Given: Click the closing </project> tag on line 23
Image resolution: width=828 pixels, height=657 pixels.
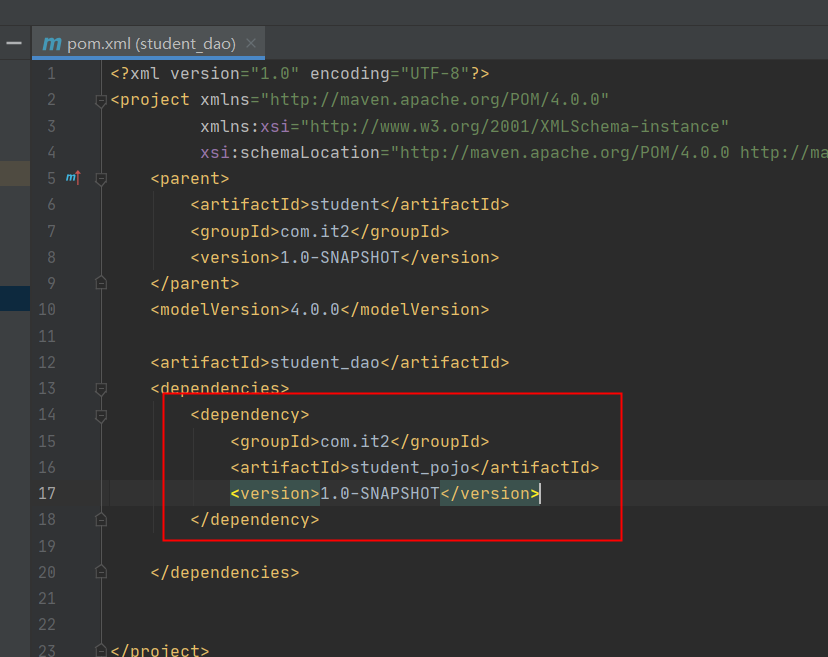Looking at the screenshot, I should click(160, 650).
